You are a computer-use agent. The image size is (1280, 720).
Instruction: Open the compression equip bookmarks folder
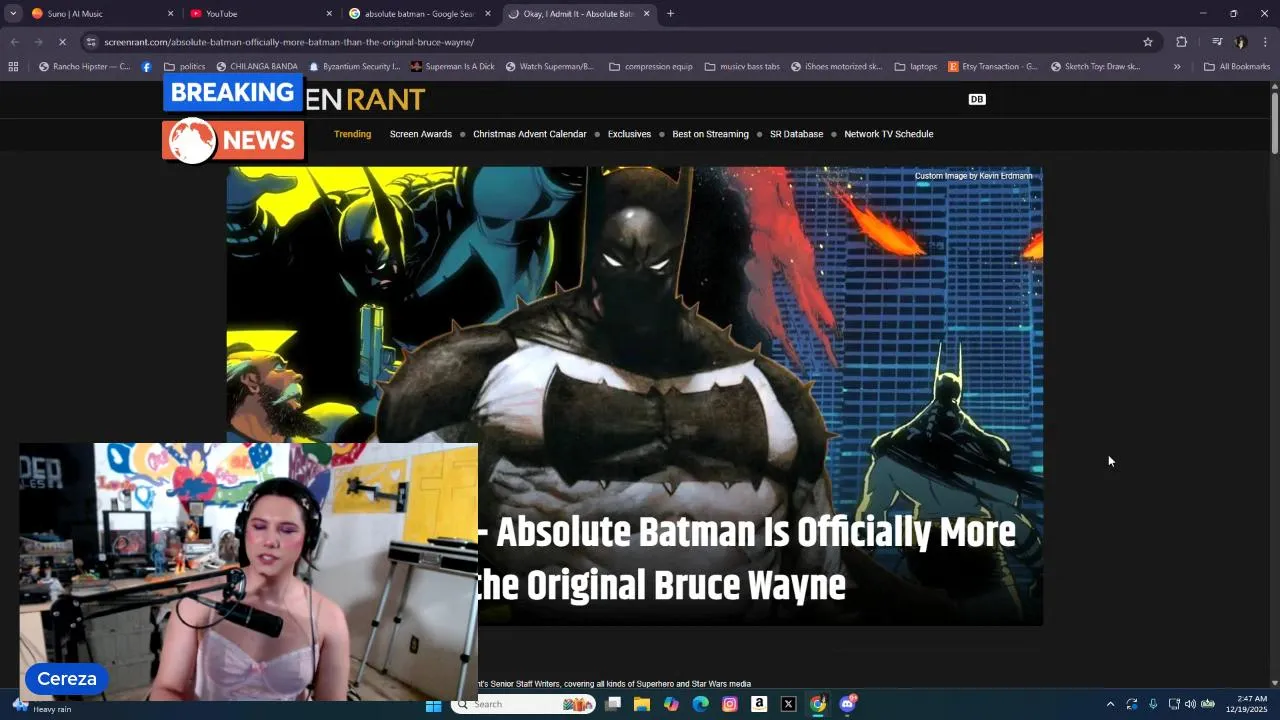click(x=650, y=67)
